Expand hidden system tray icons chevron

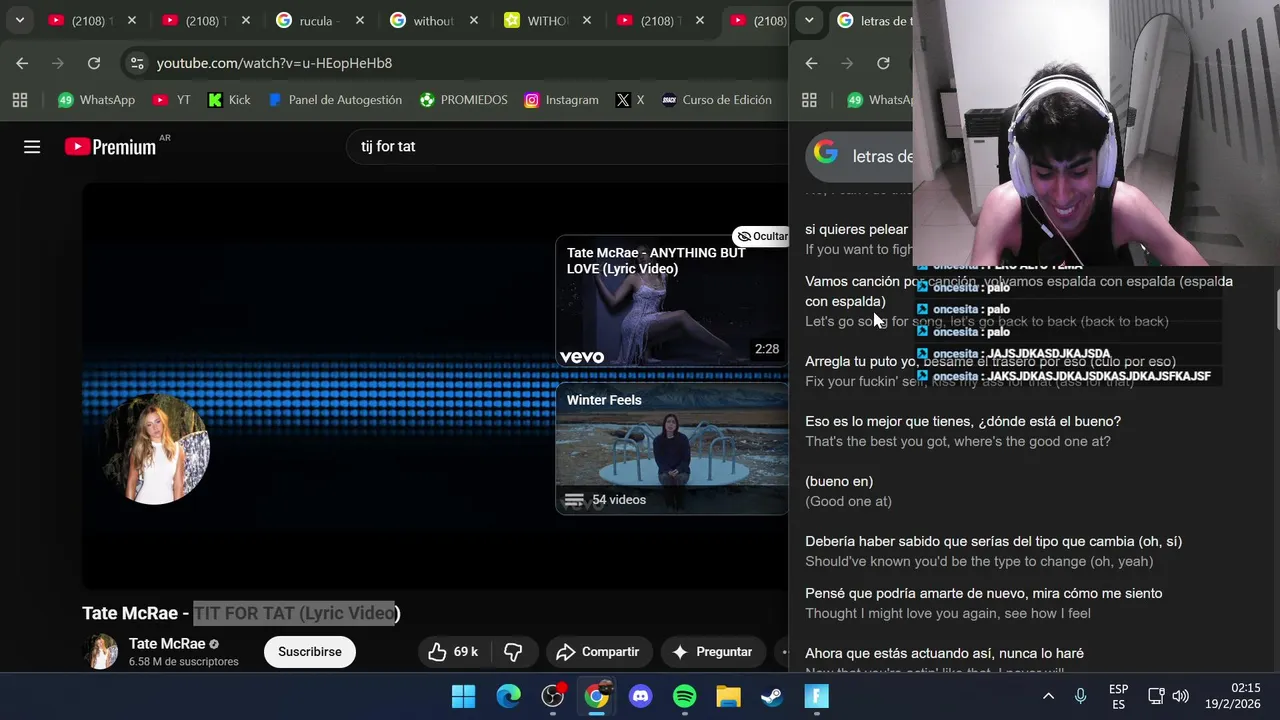(x=1048, y=696)
